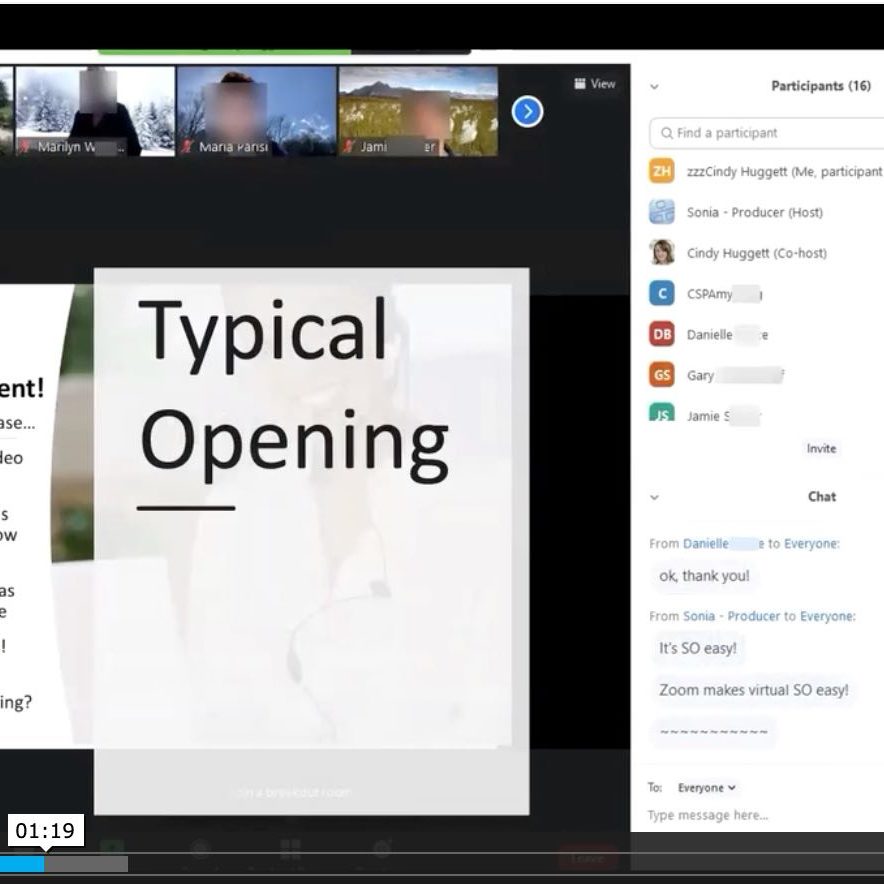Click Sonia - Producer's host avatar icon
Screen dimensions: 884x884
click(x=661, y=212)
